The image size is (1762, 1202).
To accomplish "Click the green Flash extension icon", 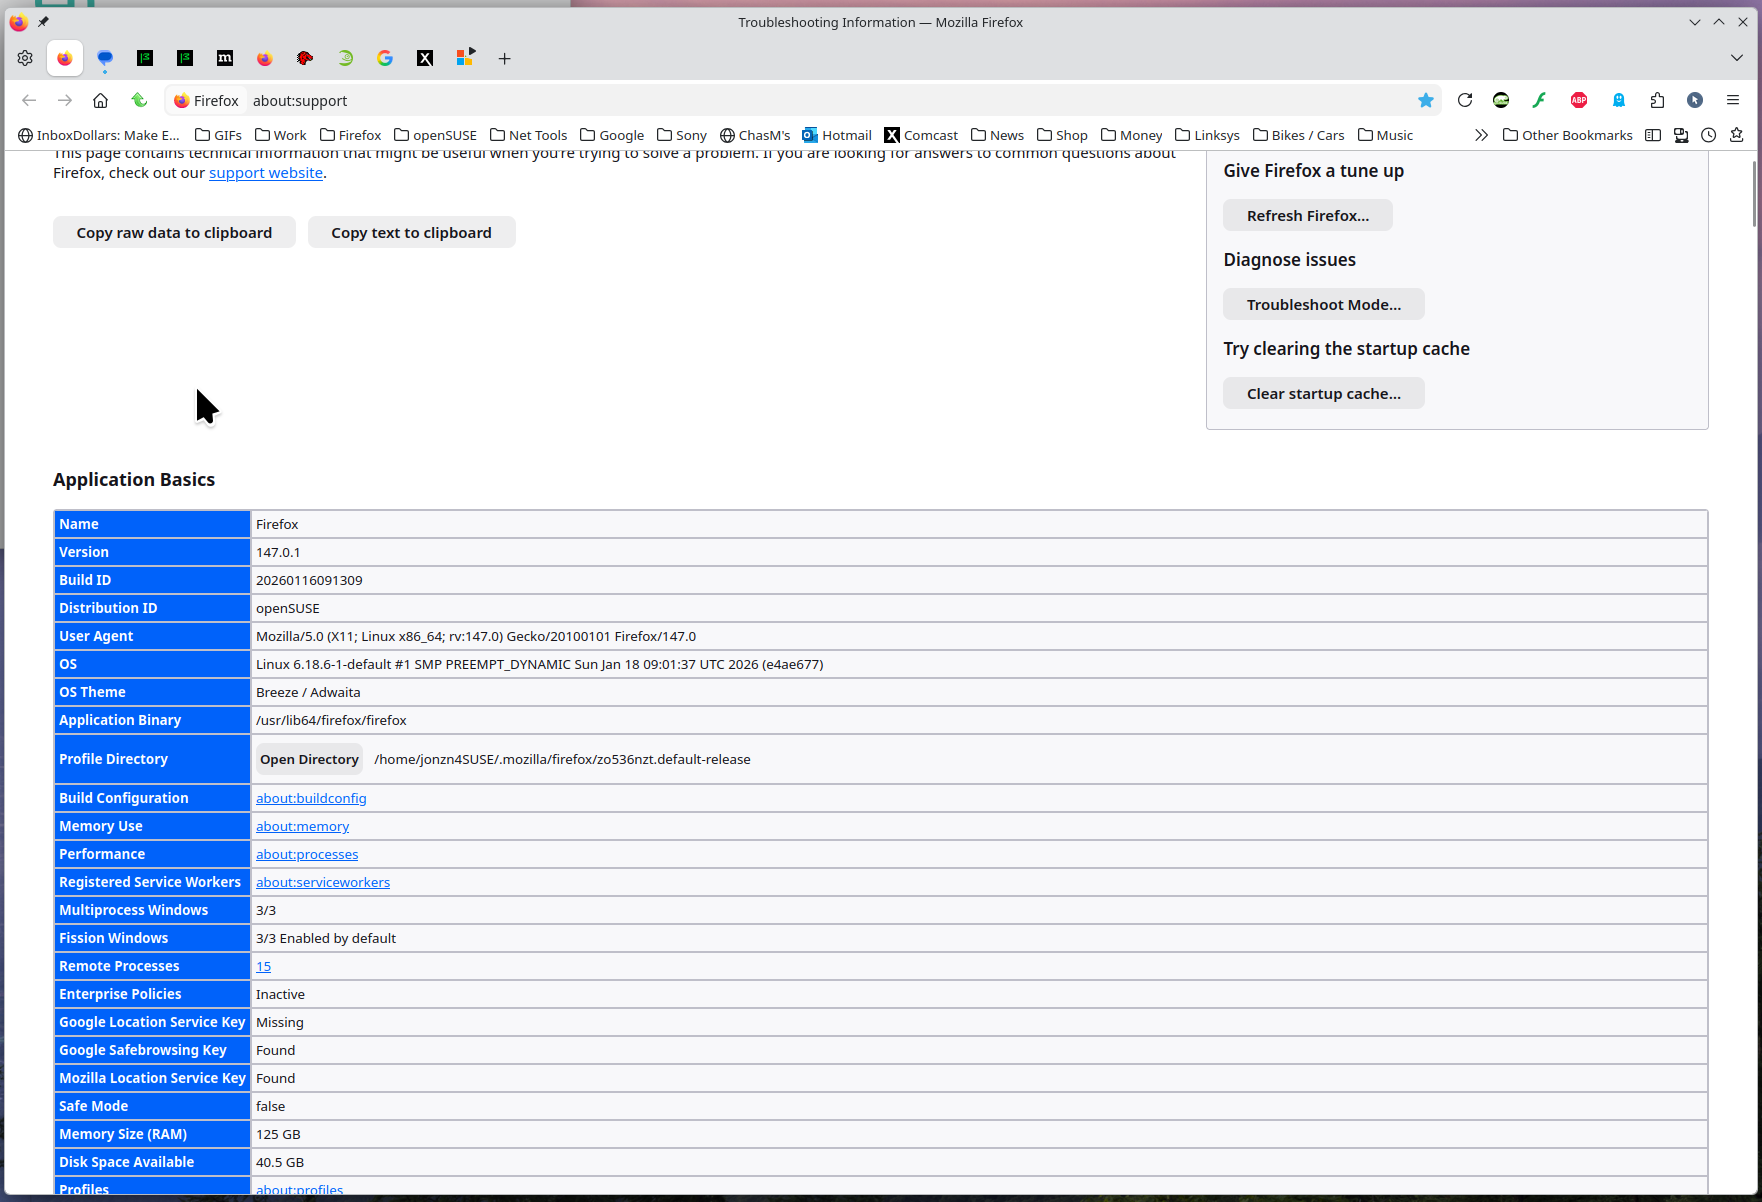I will pos(1540,100).
